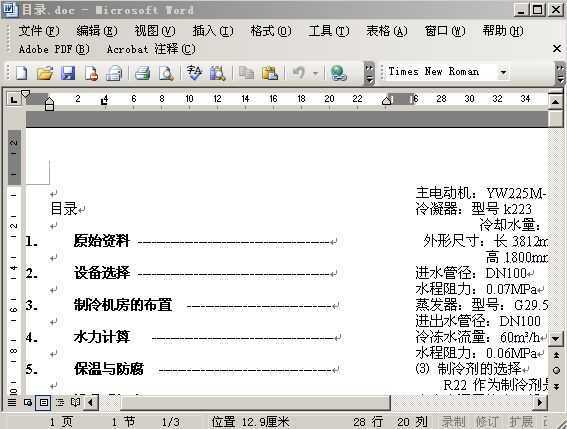Click the vertical scrollbar up arrow

pos(555,102)
